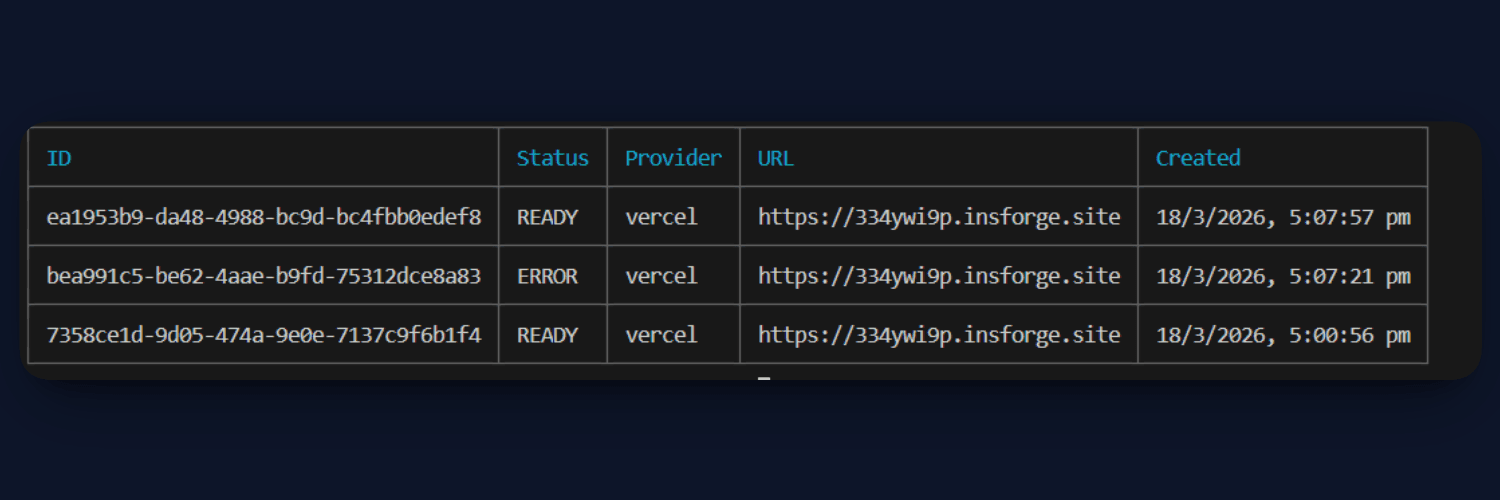This screenshot has height=500, width=1500.
Task: Click the ERROR status cell
Action: (x=547, y=276)
